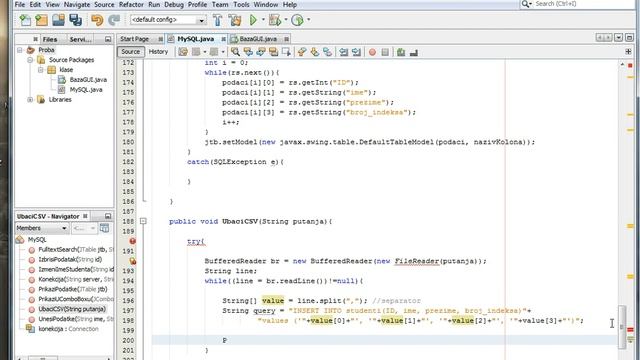Open the File menu

20,4
